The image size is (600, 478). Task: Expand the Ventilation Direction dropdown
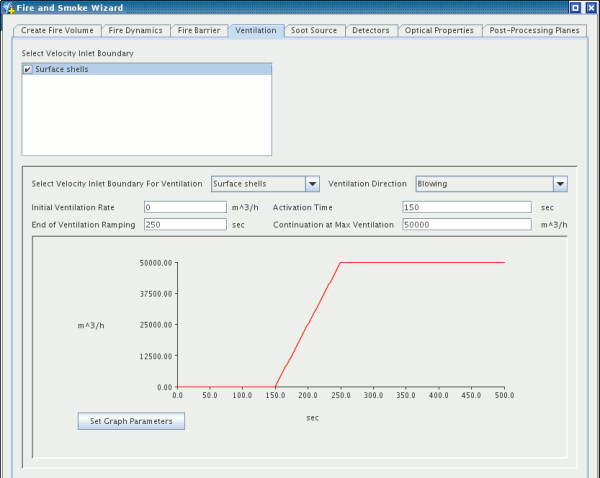(x=560, y=184)
